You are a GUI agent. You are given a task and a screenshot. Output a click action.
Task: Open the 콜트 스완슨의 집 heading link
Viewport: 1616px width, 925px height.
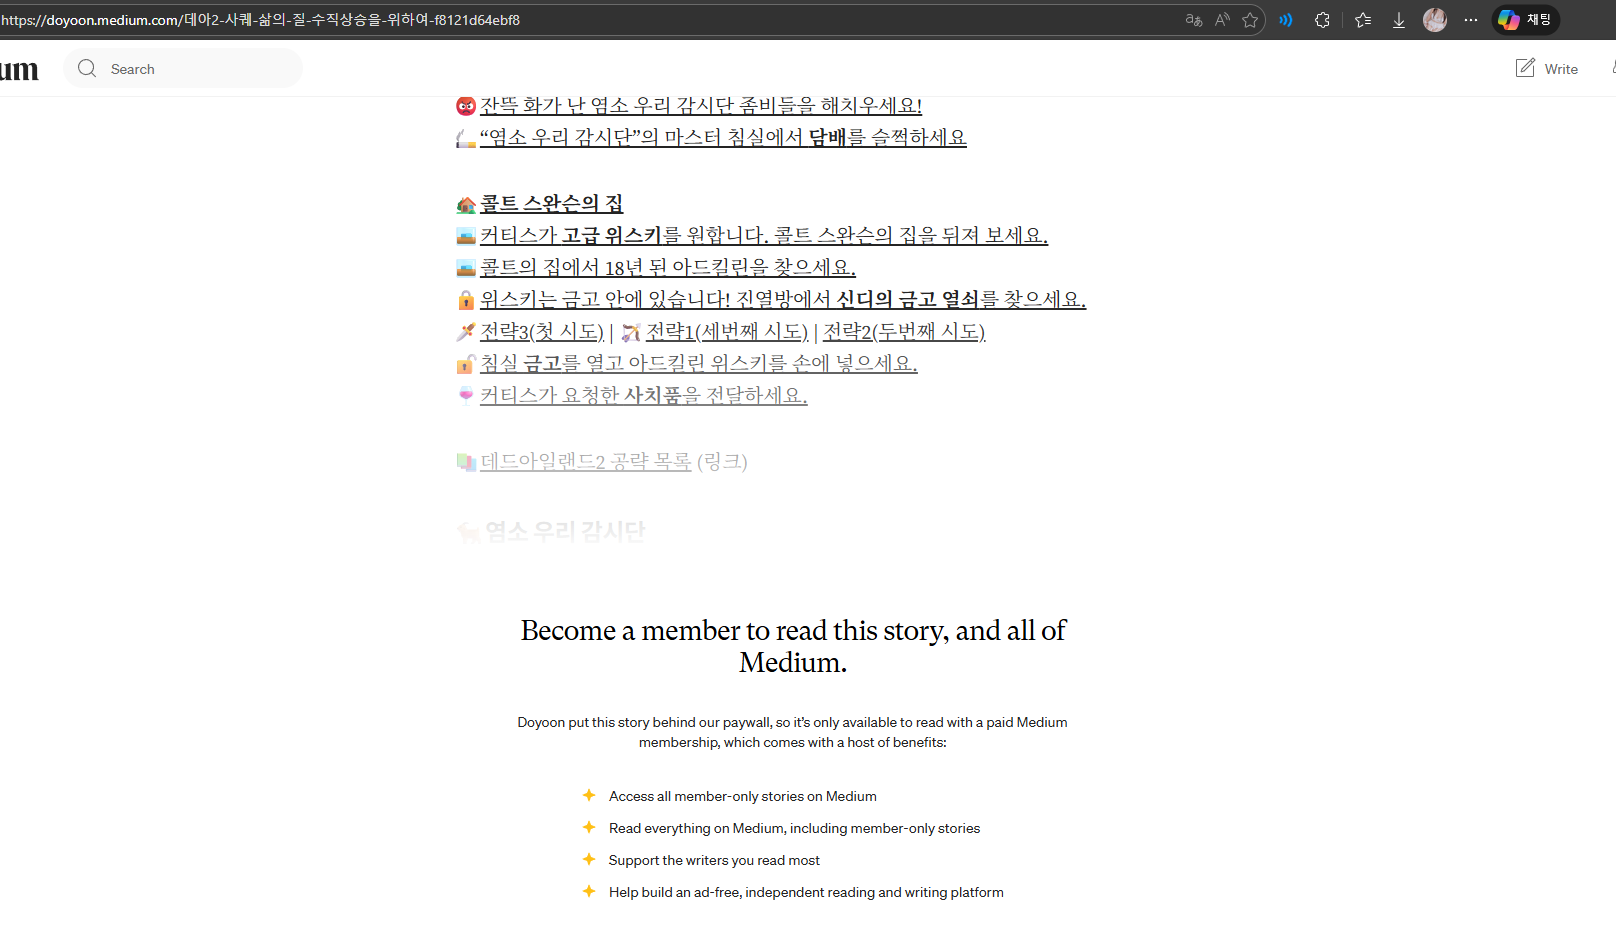tap(551, 204)
